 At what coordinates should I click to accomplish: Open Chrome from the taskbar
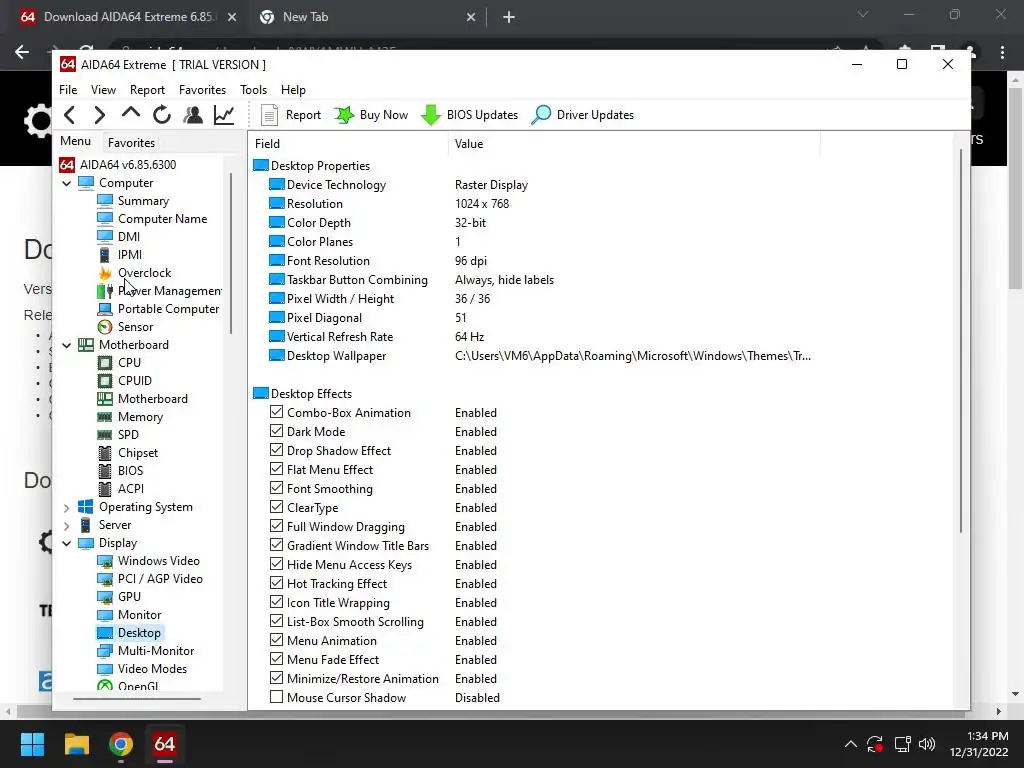click(x=121, y=744)
